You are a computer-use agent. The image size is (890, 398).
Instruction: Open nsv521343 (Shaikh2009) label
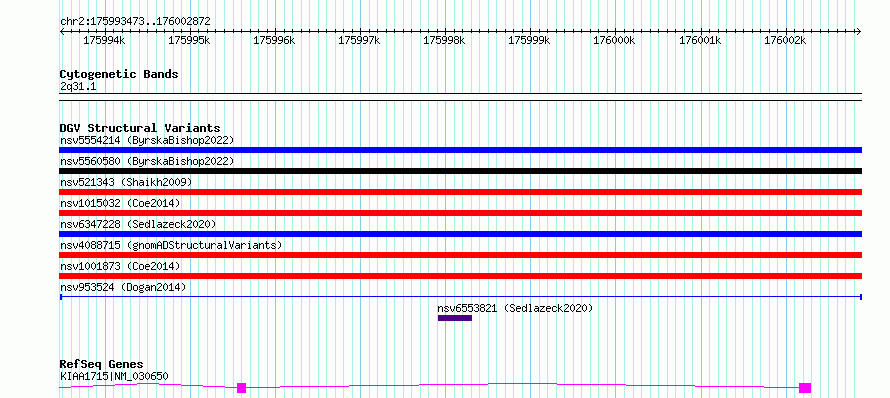point(126,182)
